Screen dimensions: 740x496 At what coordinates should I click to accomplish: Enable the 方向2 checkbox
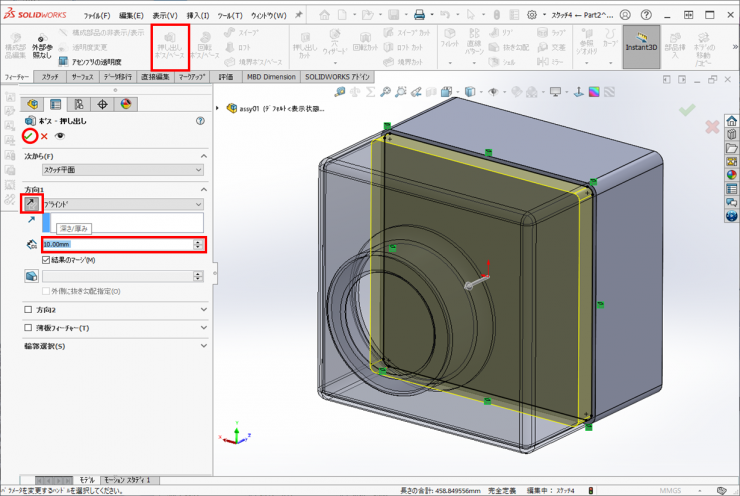(x=28, y=310)
